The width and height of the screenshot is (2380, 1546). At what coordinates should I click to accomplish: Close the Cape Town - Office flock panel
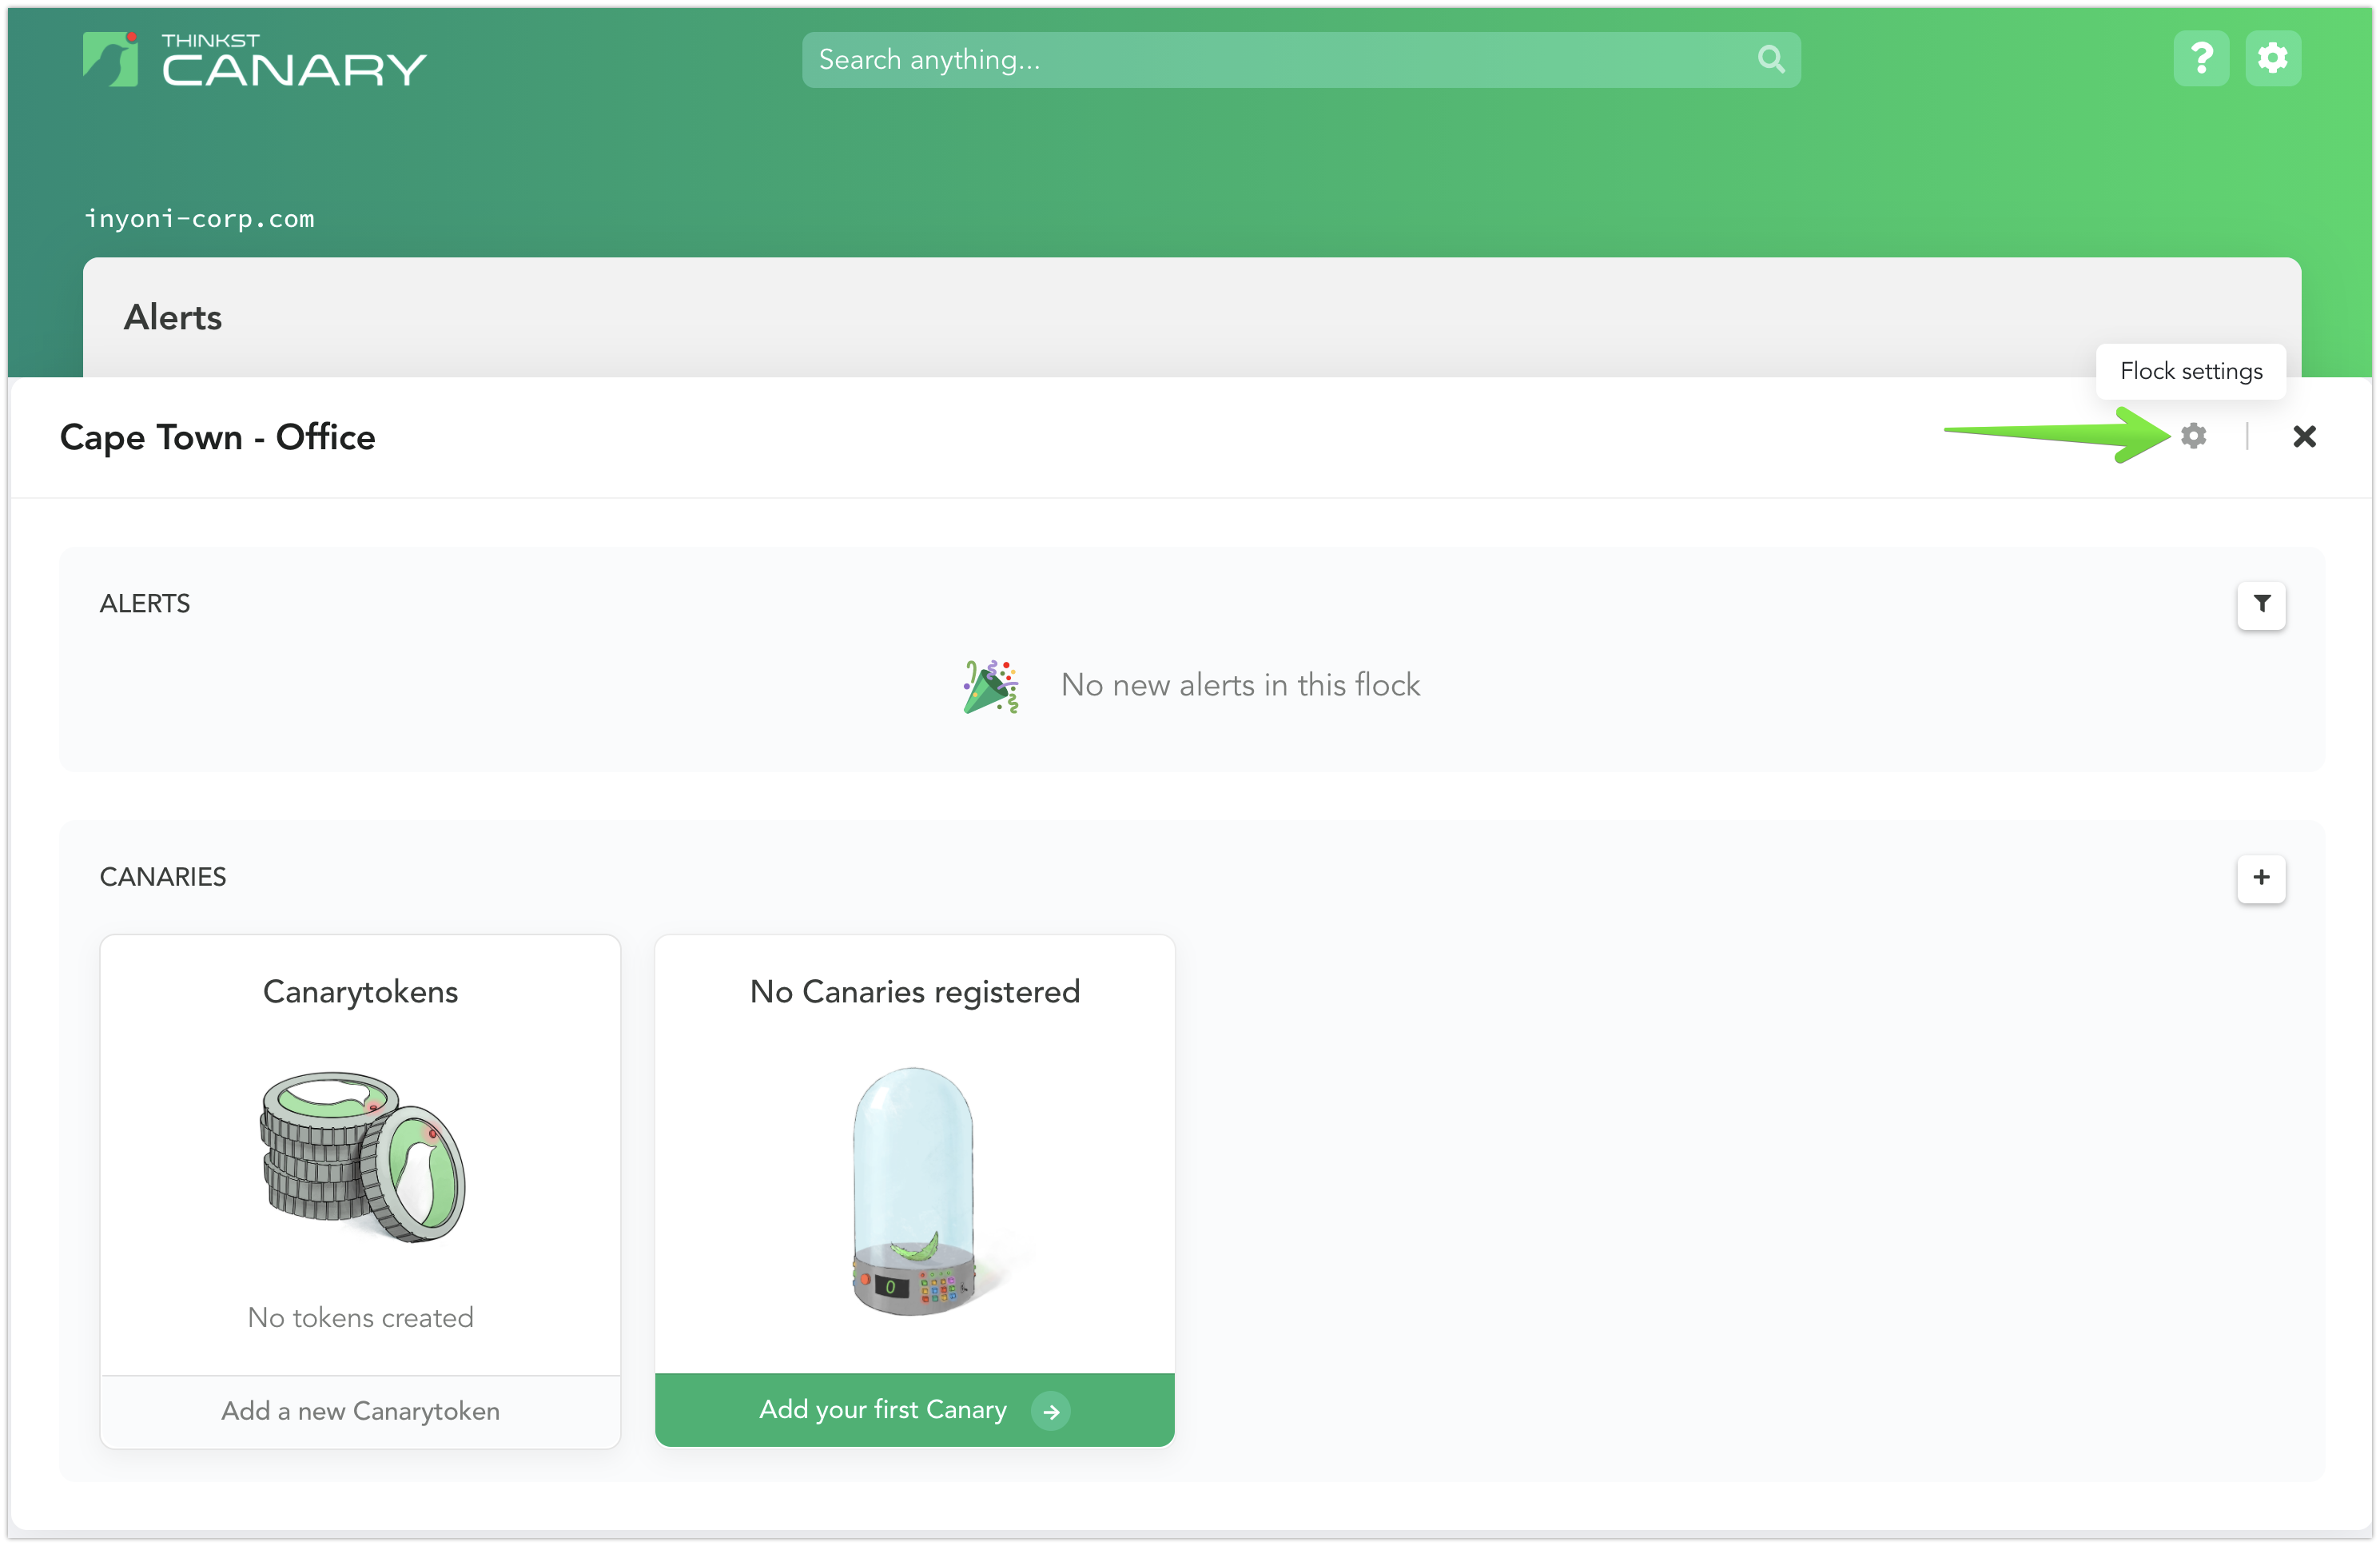click(x=2305, y=437)
